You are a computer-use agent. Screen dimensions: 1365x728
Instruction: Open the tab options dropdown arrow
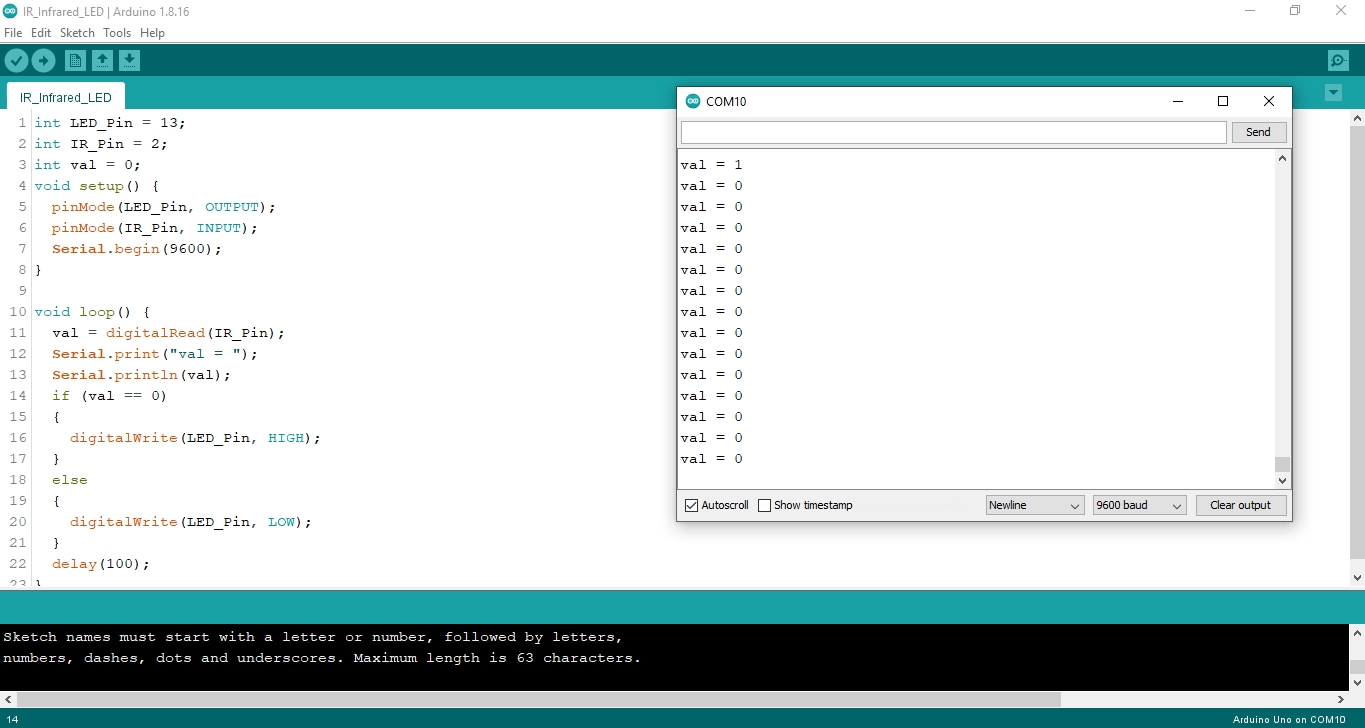pyautogui.click(x=1333, y=93)
